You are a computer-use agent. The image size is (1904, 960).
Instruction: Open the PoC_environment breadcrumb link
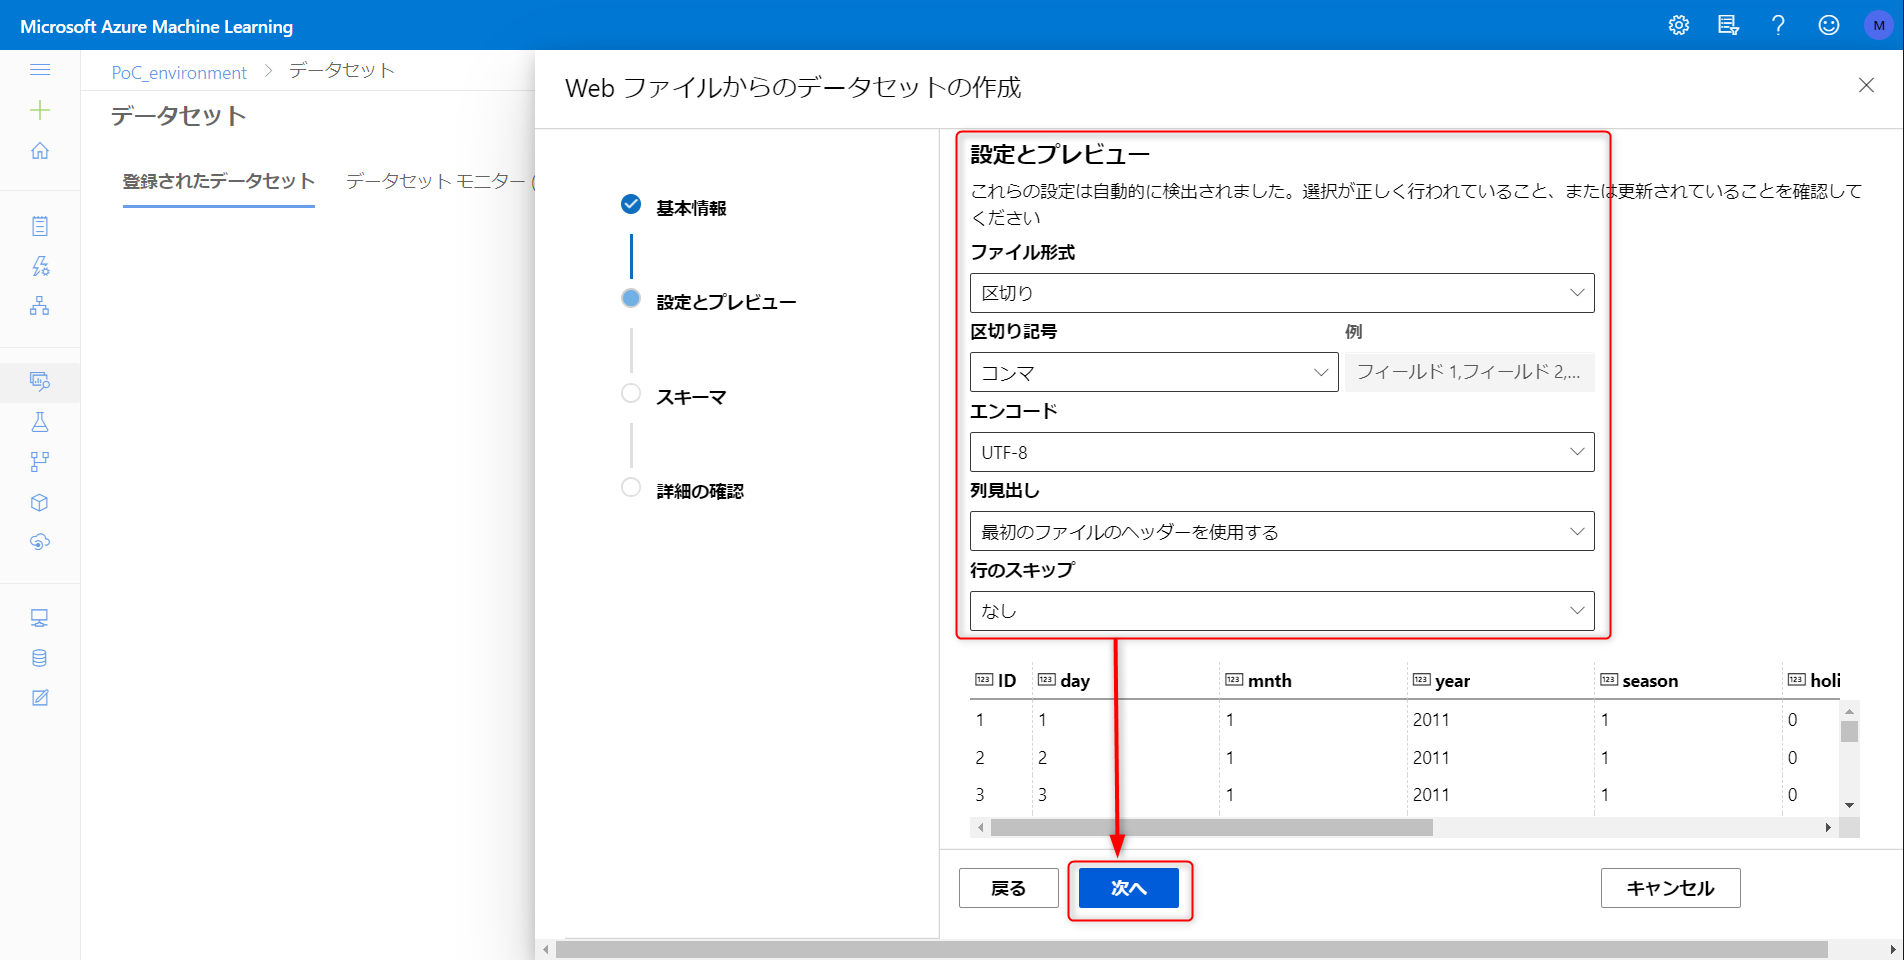tap(179, 72)
